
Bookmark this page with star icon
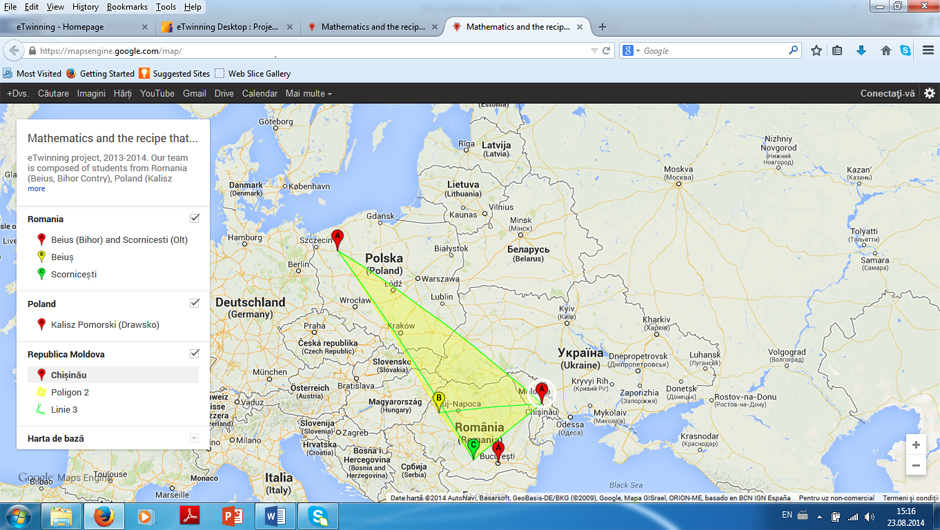[x=816, y=51]
